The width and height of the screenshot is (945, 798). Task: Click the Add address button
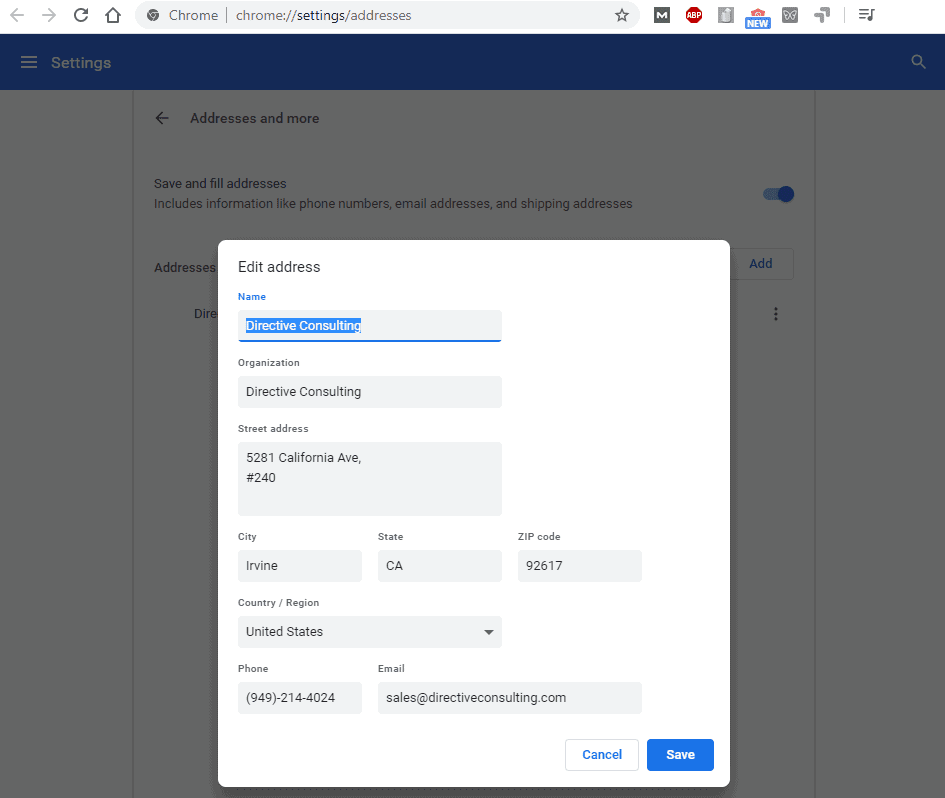[x=761, y=263]
